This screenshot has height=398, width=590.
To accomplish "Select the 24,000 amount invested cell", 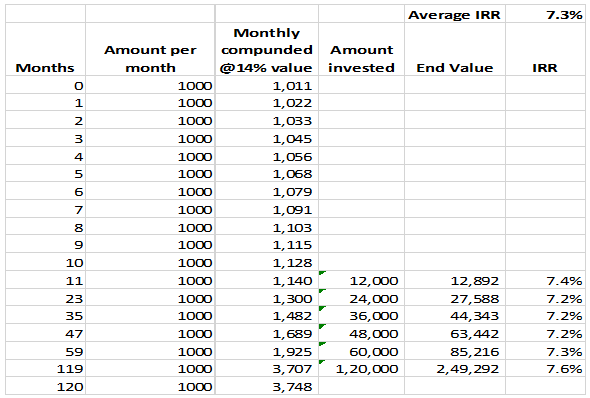I will click(361, 298).
